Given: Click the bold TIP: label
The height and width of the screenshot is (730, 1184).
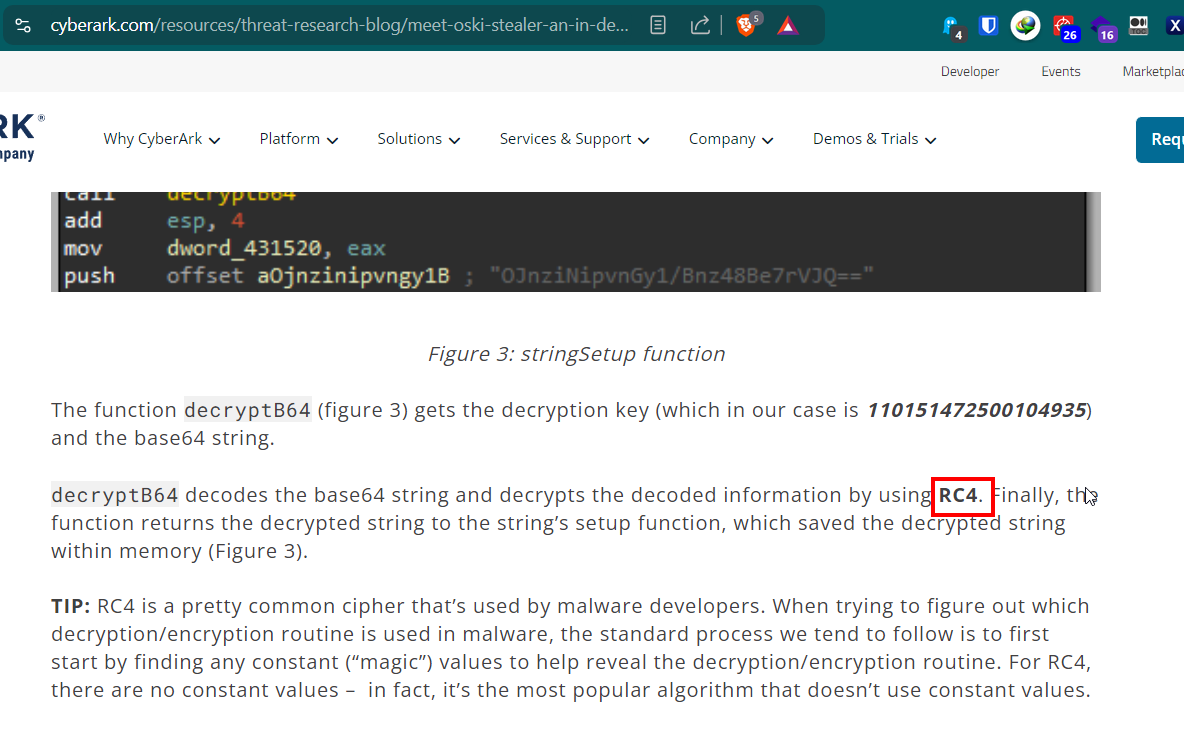Looking at the screenshot, I should (71, 606).
